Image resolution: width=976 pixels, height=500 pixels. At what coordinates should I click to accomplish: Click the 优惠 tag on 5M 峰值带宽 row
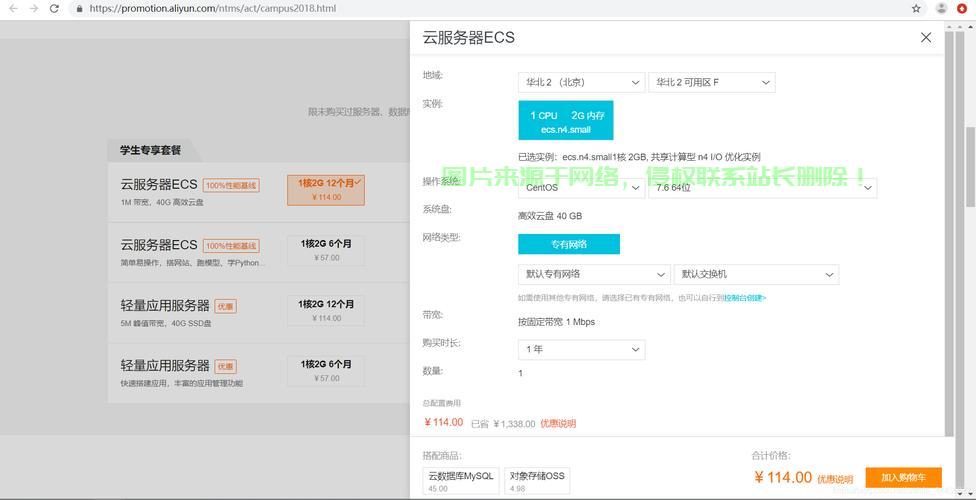pos(225,306)
